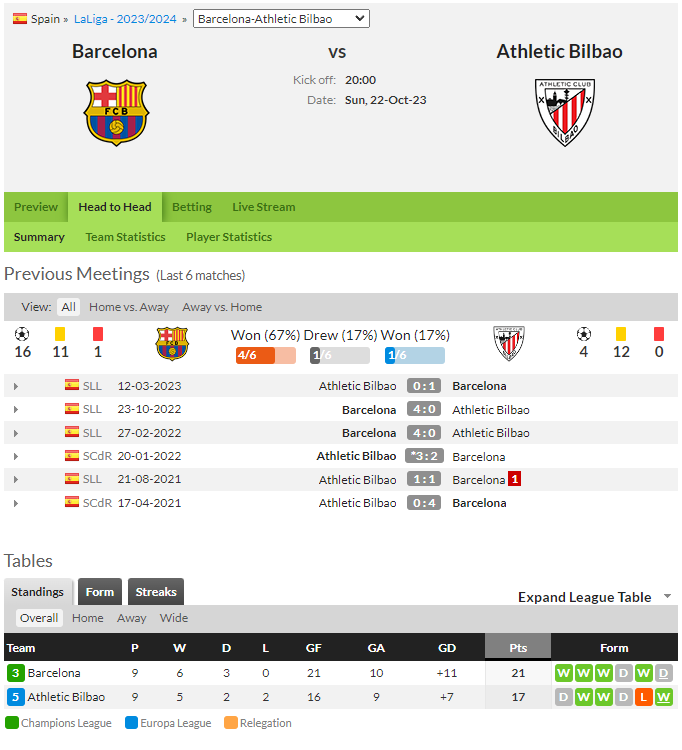
Task: Click the large Athletic Bilbao club crest
Action: 565,112
